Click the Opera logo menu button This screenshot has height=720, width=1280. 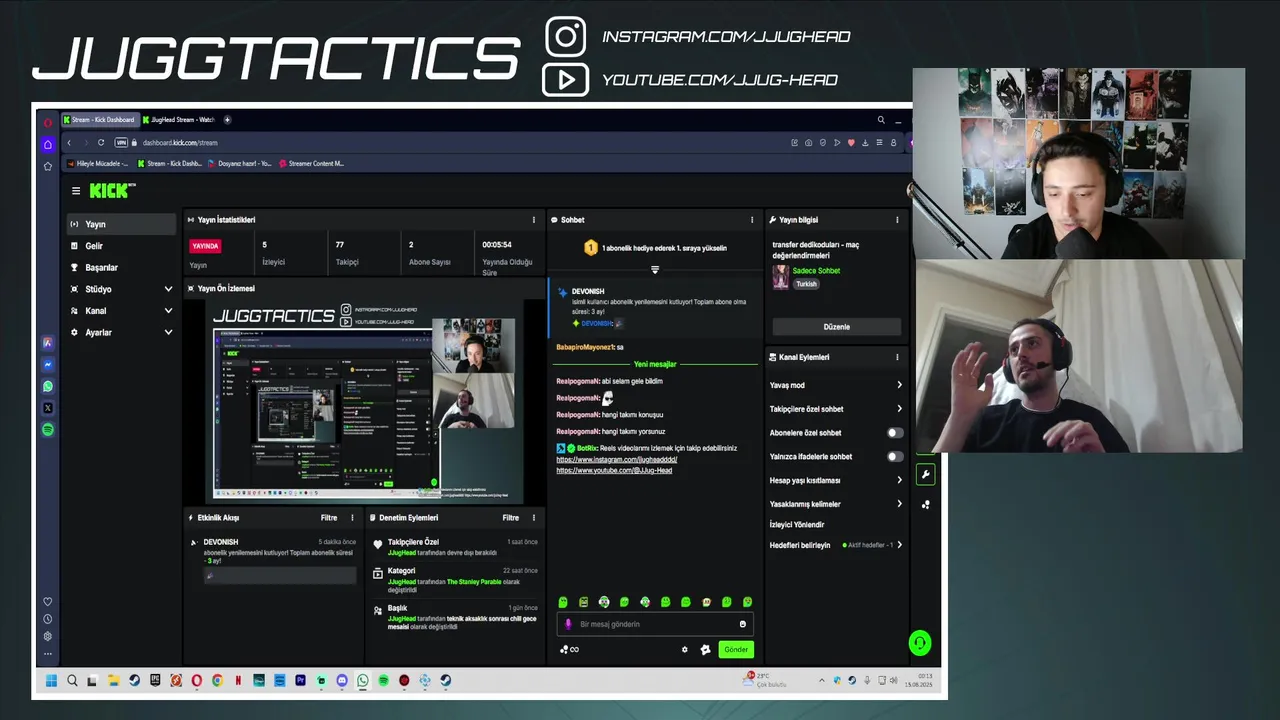pos(47,122)
